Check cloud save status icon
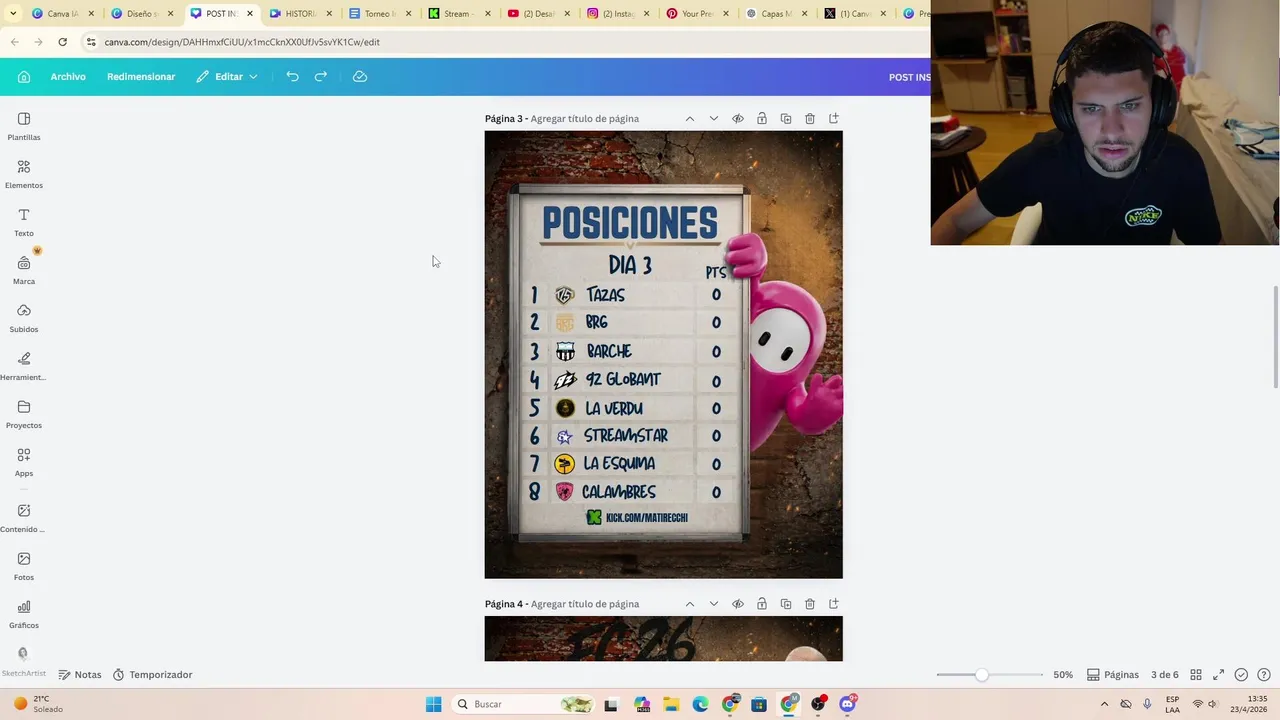 [x=360, y=77]
